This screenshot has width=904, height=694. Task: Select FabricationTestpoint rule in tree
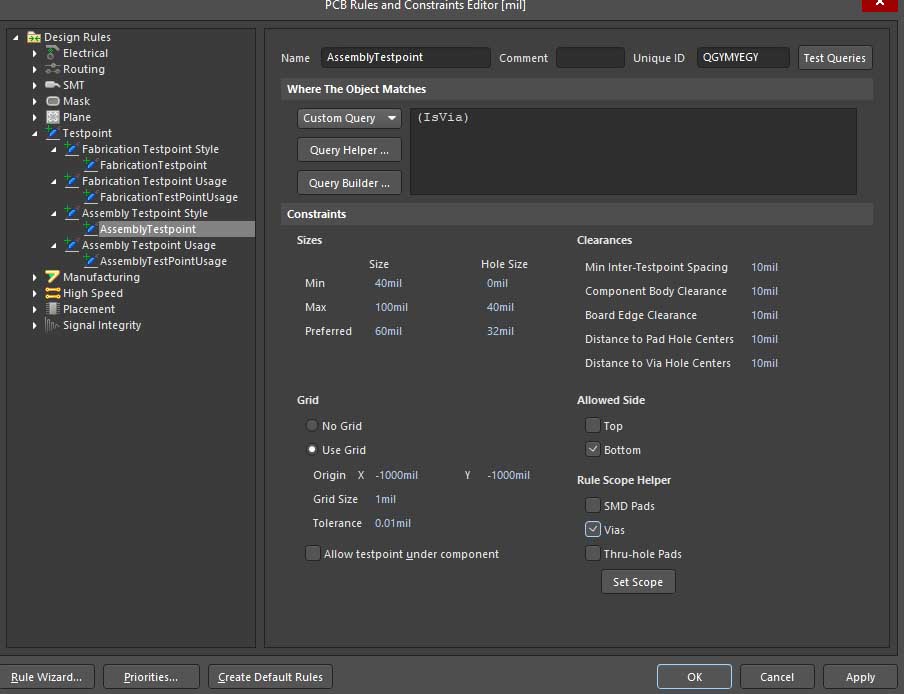click(153, 165)
